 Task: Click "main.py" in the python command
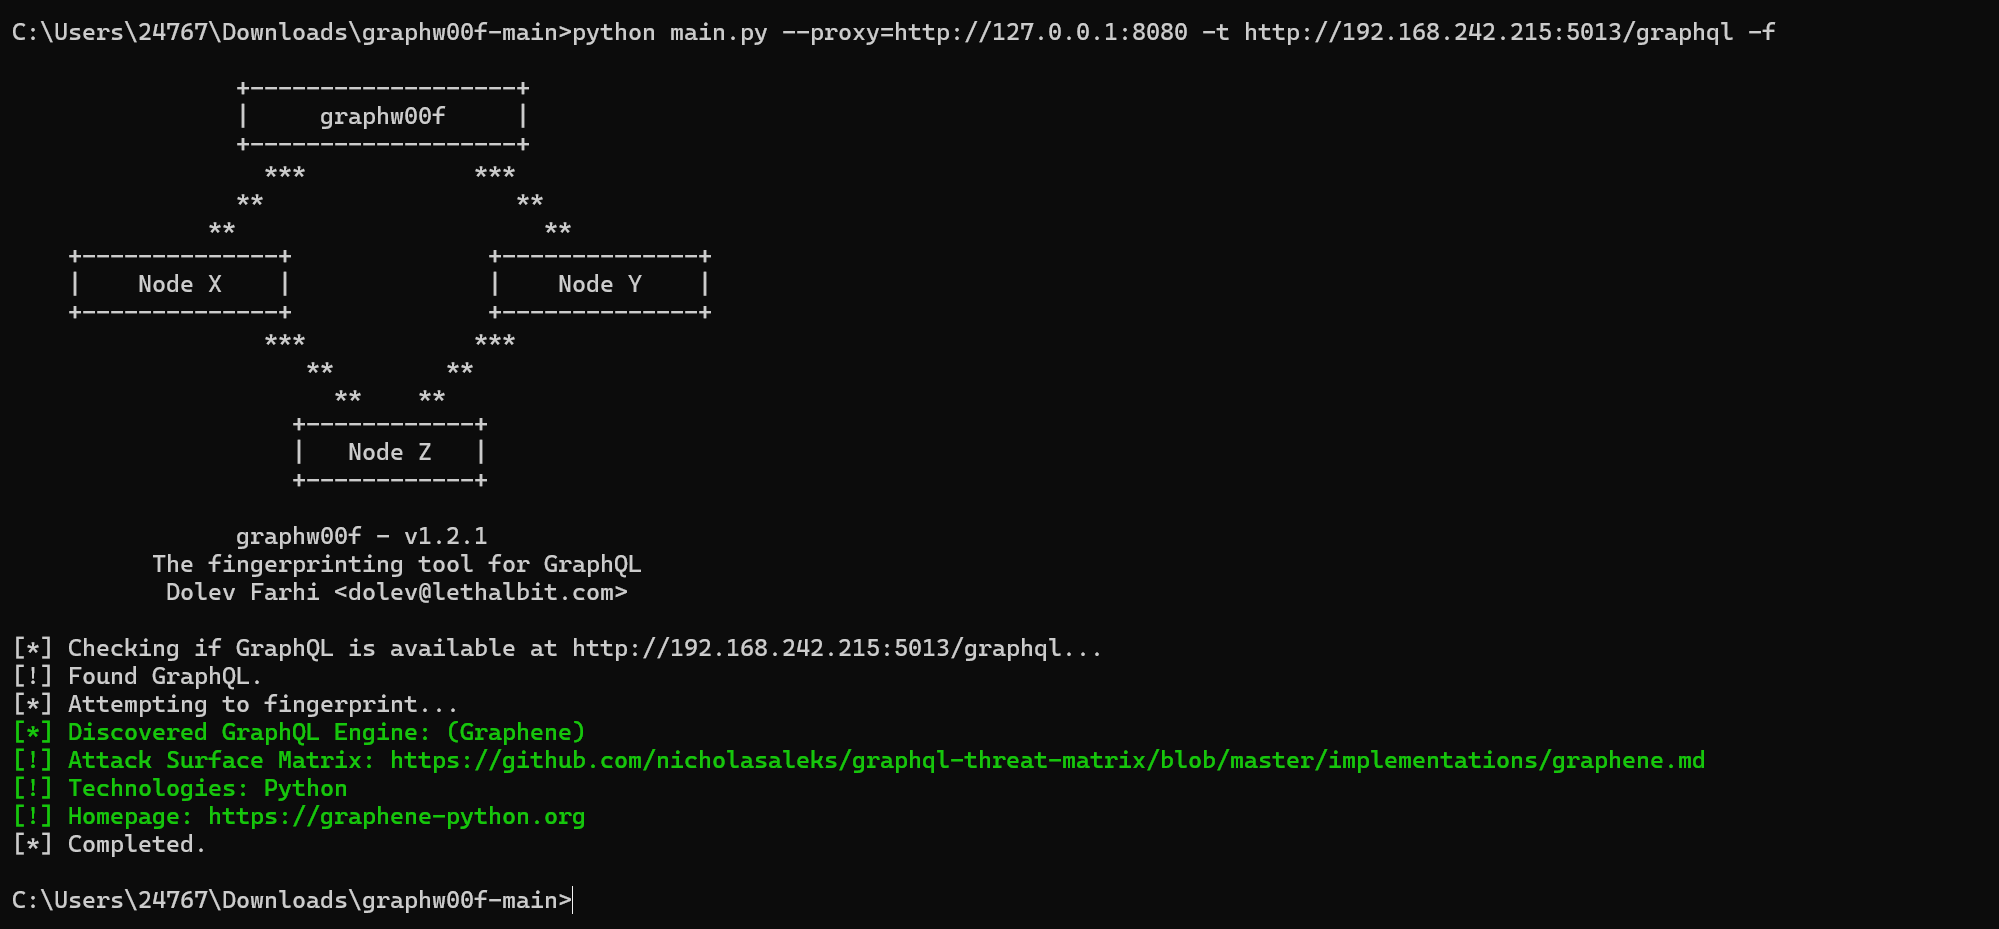(718, 32)
